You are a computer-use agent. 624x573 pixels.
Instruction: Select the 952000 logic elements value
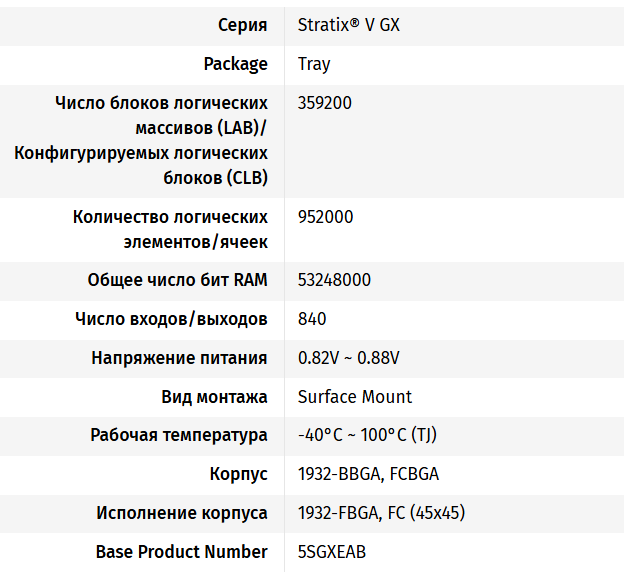coord(325,217)
